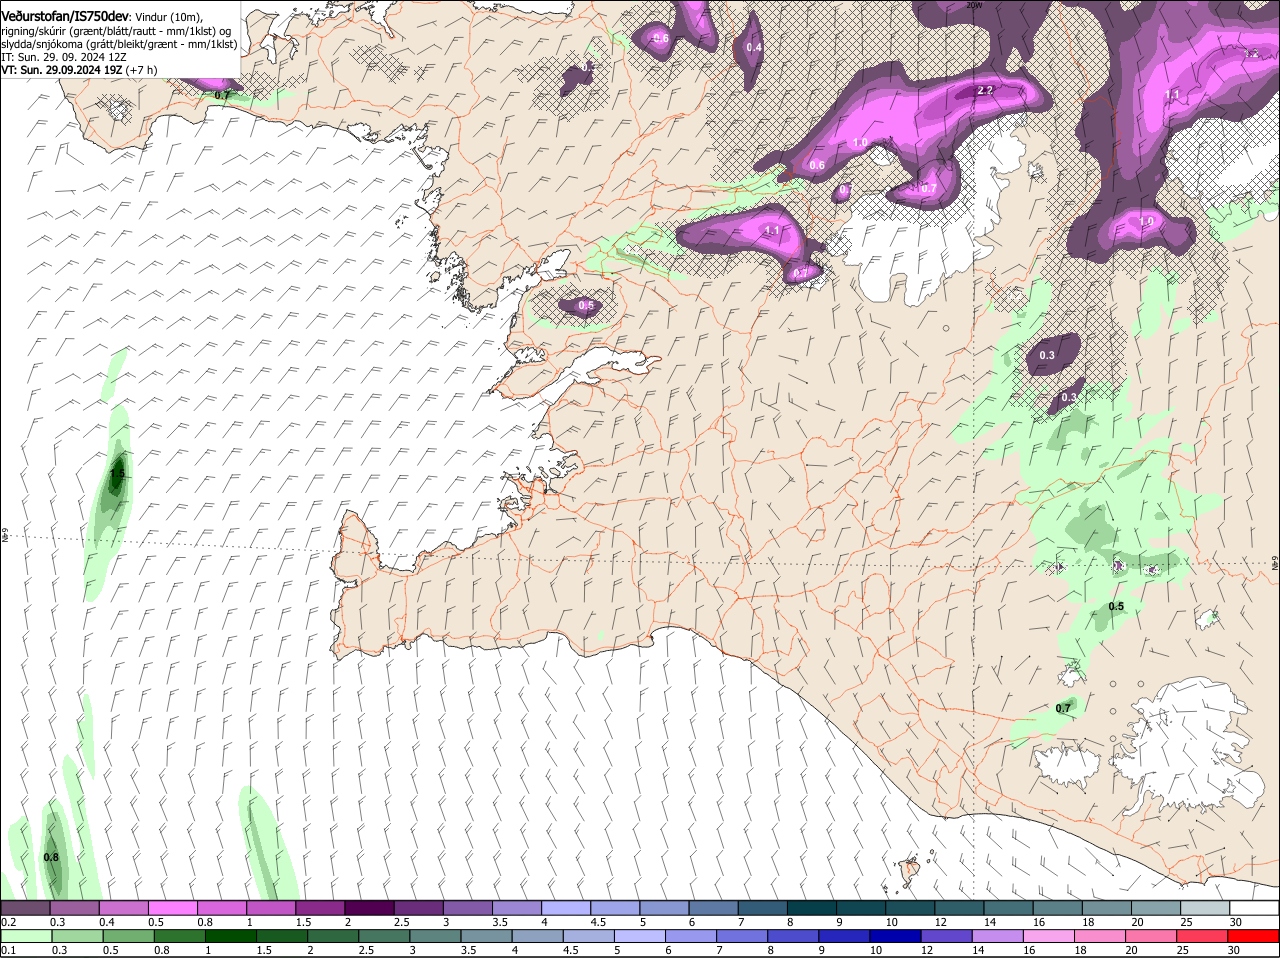
Task: Click the 0.4 label in the northern purple patch
Action: (x=754, y=47)
